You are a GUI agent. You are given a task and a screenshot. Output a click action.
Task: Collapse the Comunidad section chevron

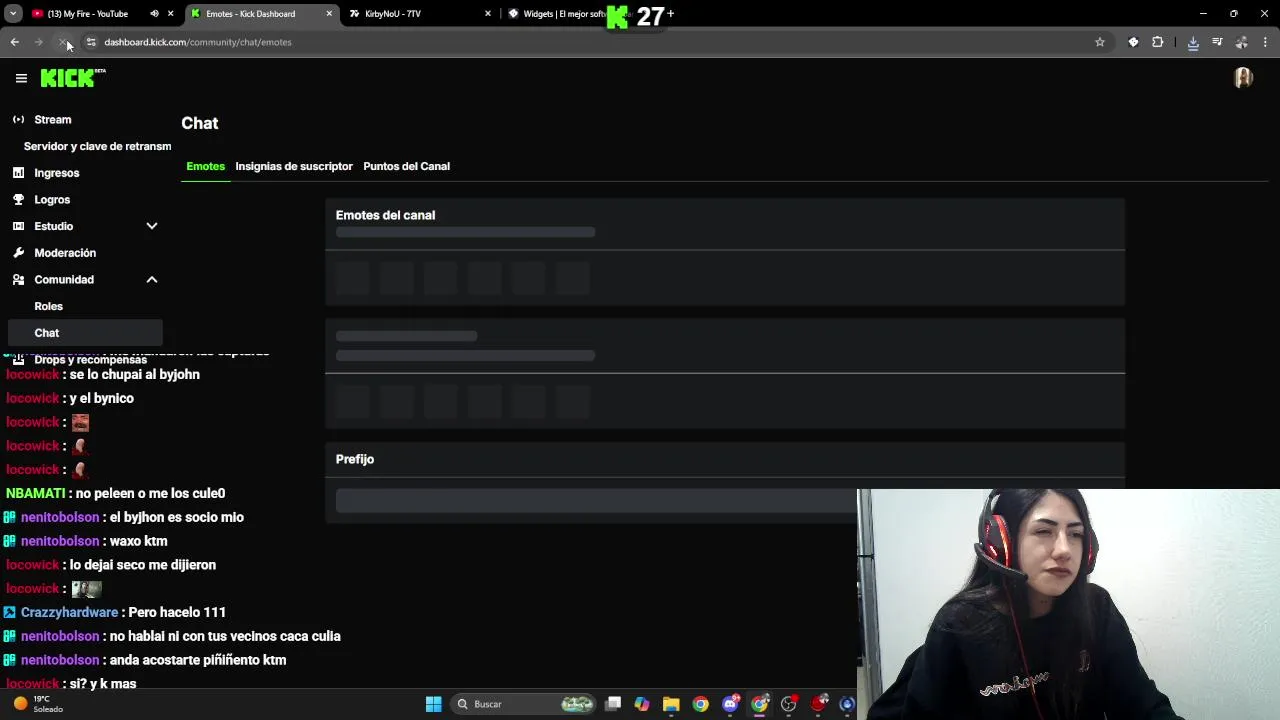(x=152, y=280)
